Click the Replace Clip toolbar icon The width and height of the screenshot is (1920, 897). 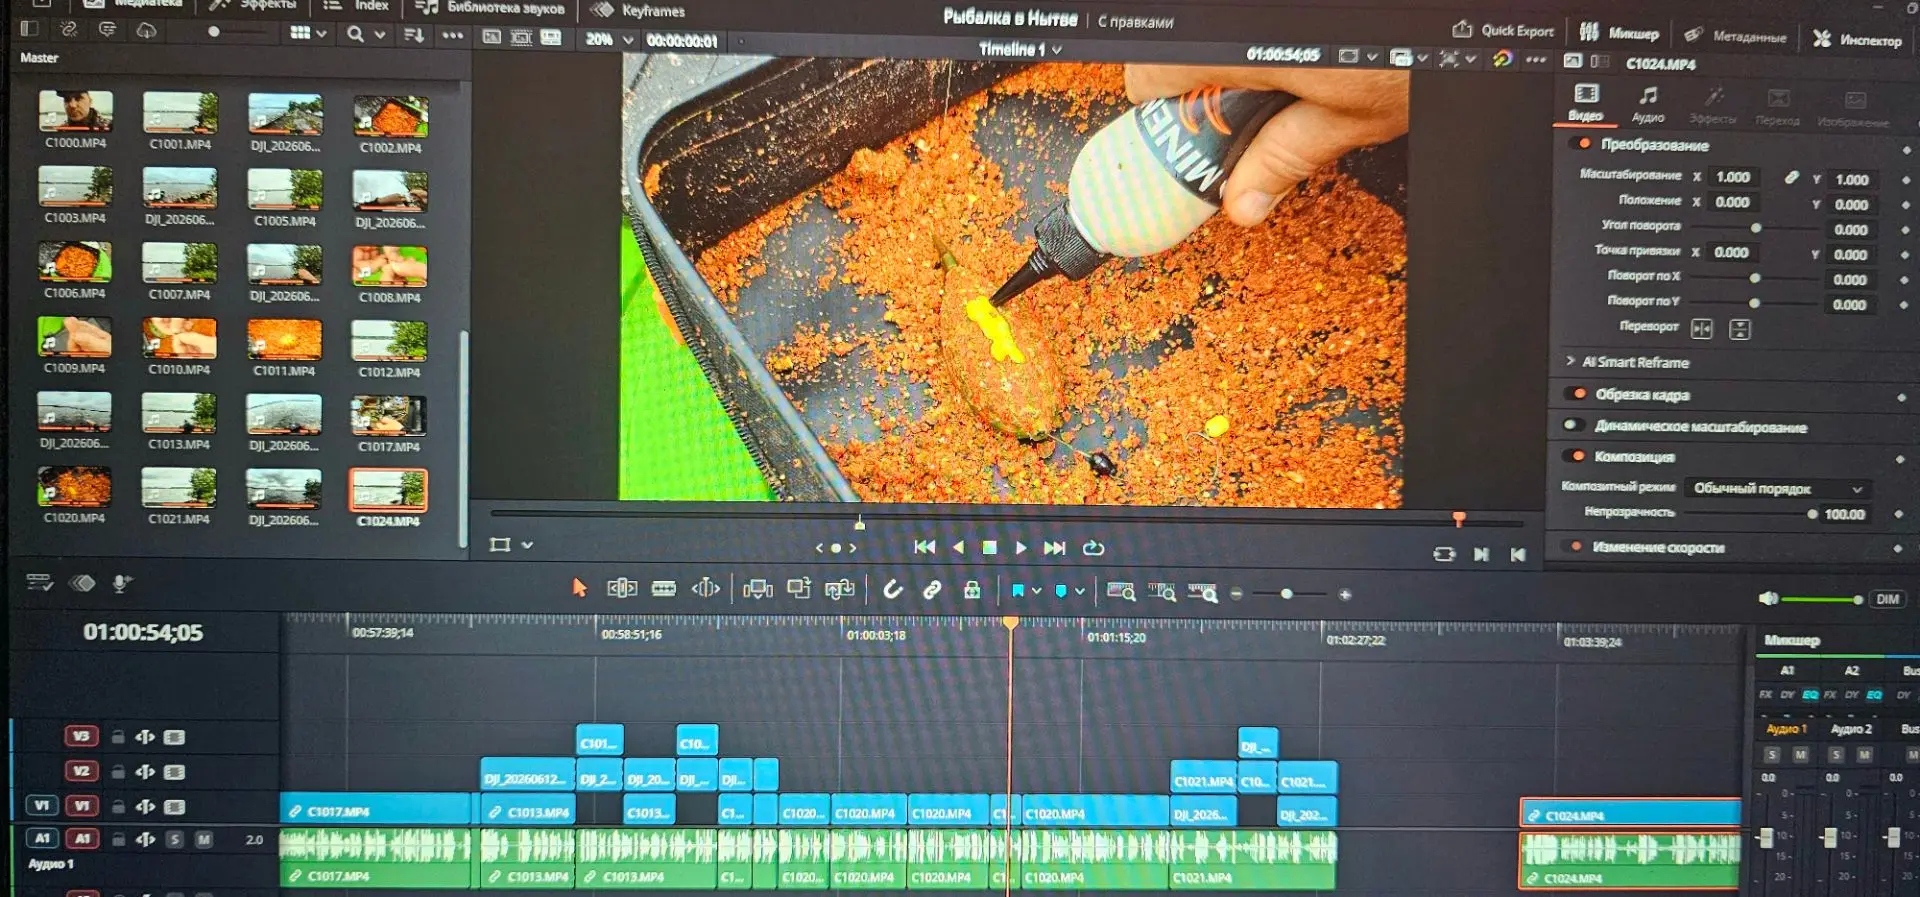click(839, 589)
